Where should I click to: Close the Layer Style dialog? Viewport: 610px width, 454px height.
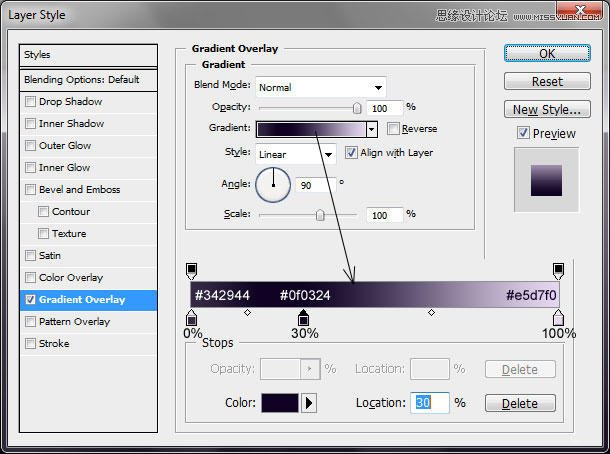[579, 9]
